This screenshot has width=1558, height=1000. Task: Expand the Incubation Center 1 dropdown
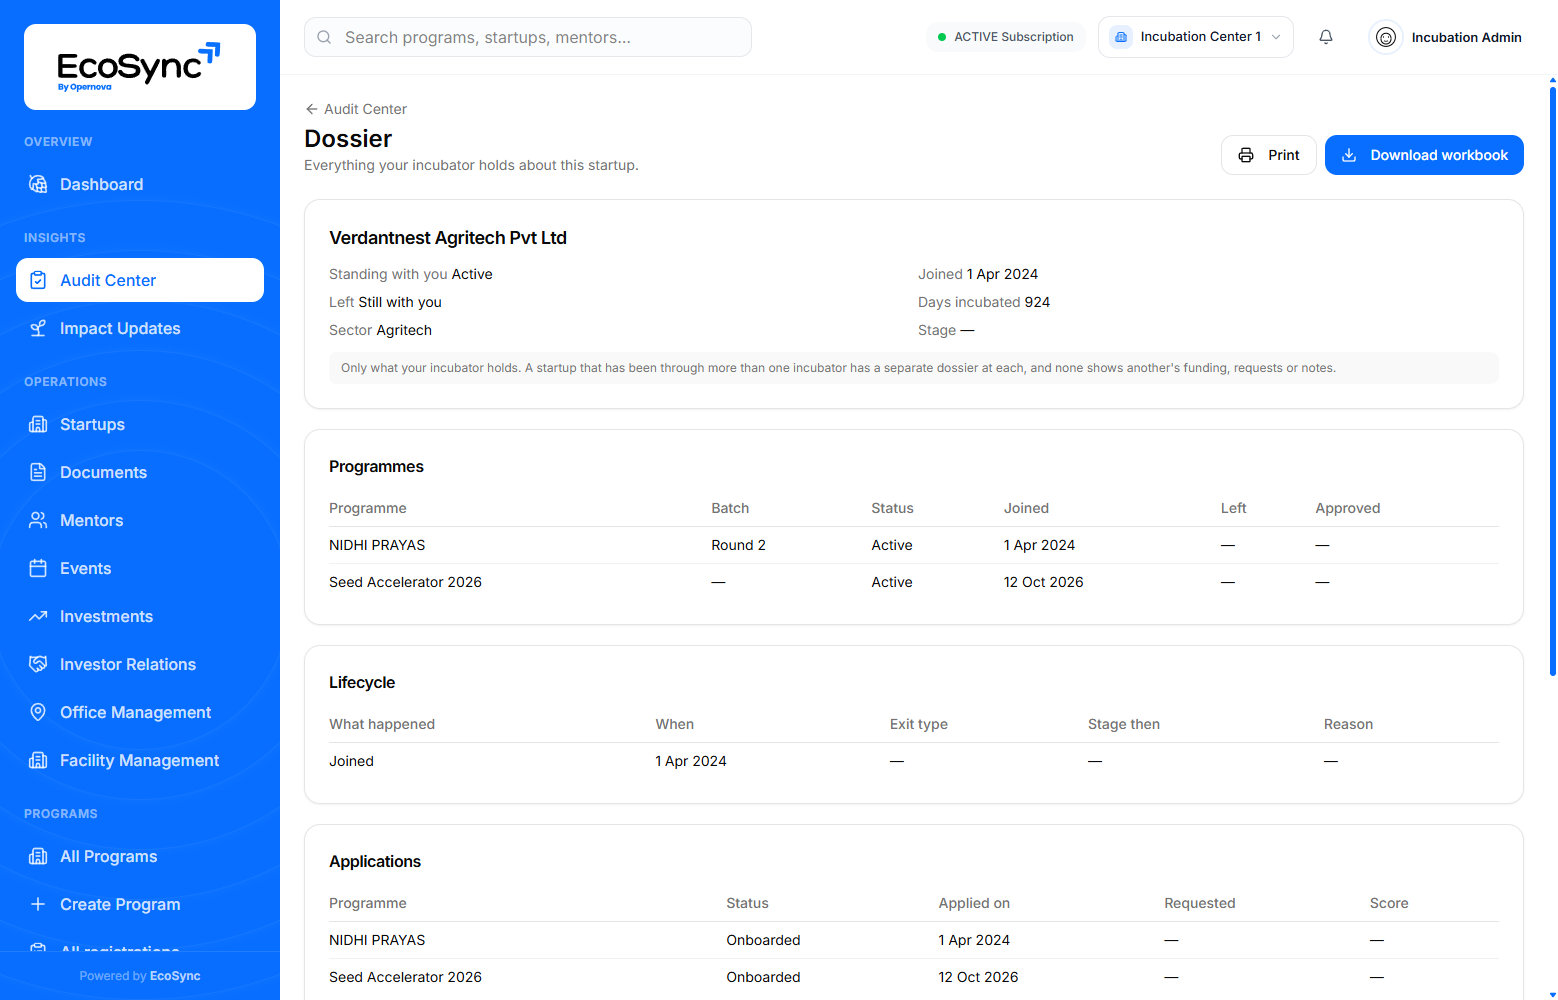point(1196,37)
